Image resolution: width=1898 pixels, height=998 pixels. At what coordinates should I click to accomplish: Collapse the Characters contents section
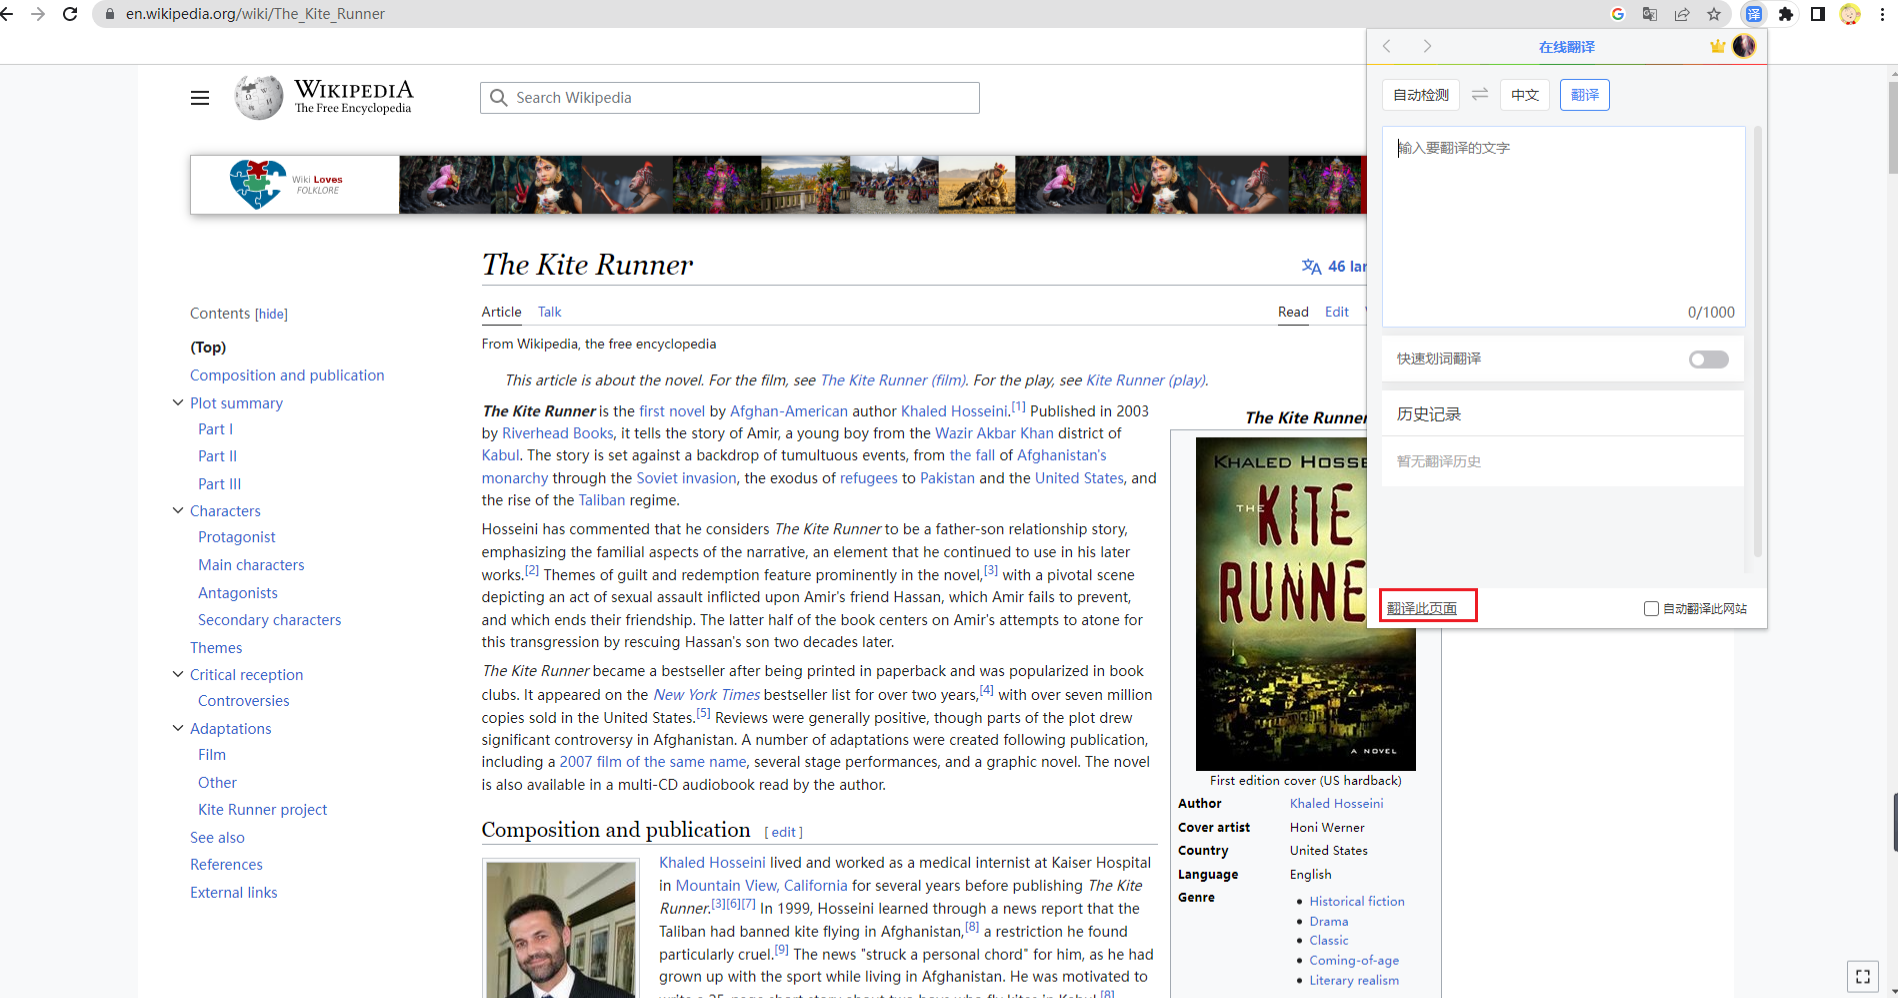click(x=178, y=510)
